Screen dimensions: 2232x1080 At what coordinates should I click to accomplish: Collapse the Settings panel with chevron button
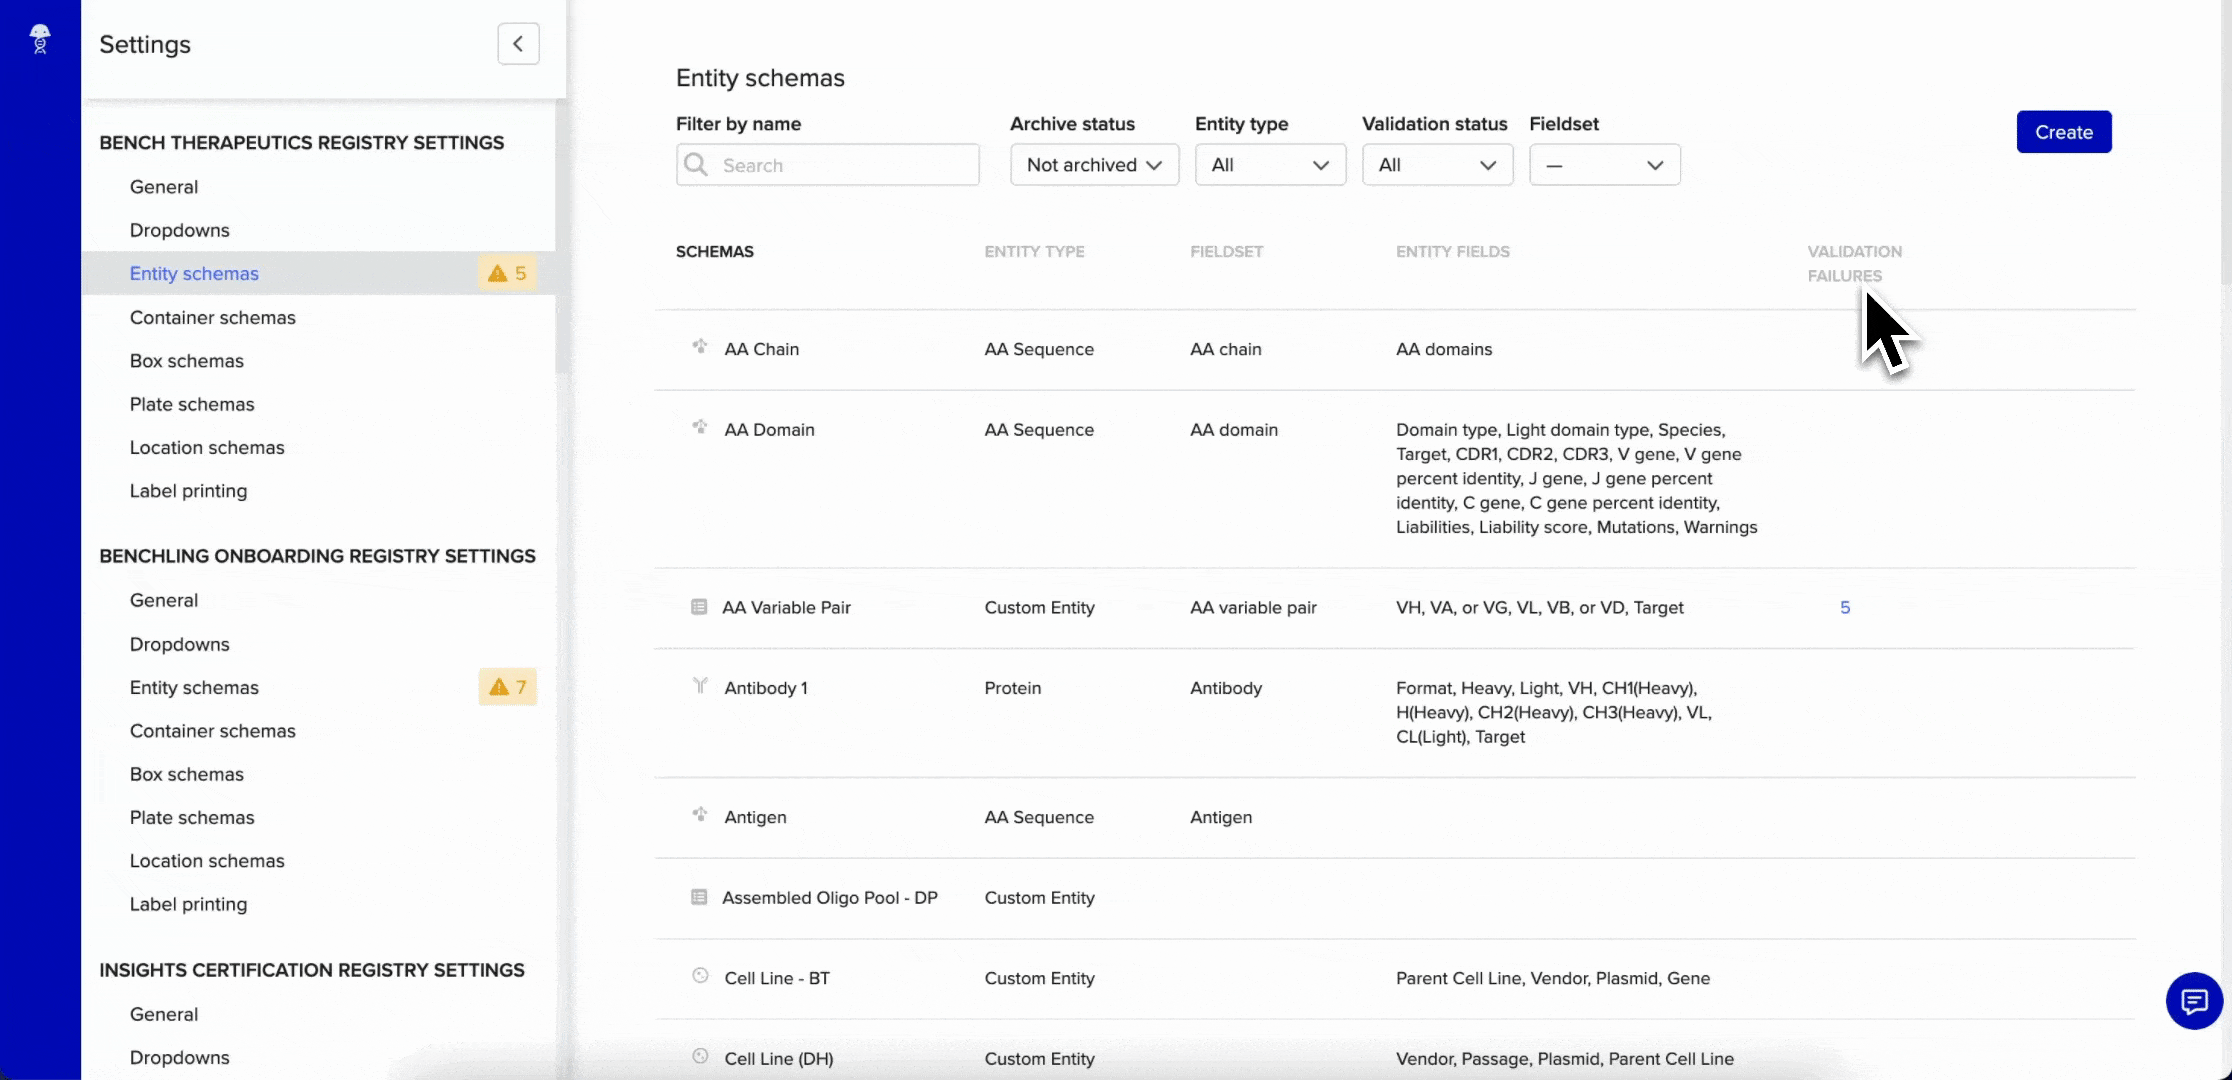pos(518,44)
